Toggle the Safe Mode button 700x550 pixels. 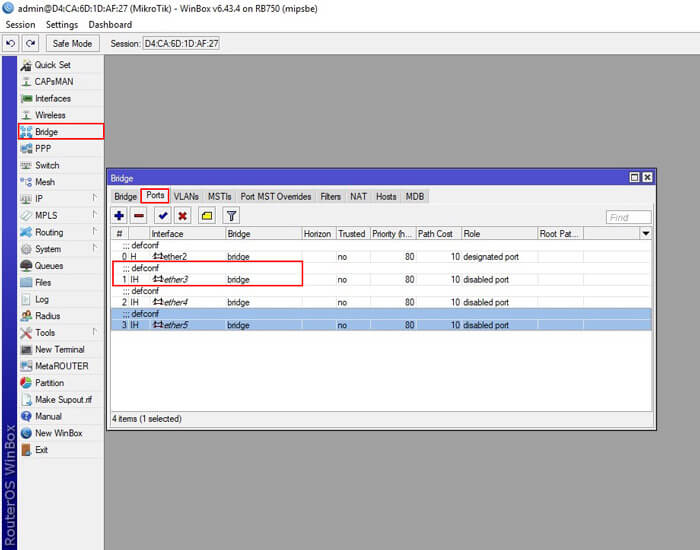point(72,43)
